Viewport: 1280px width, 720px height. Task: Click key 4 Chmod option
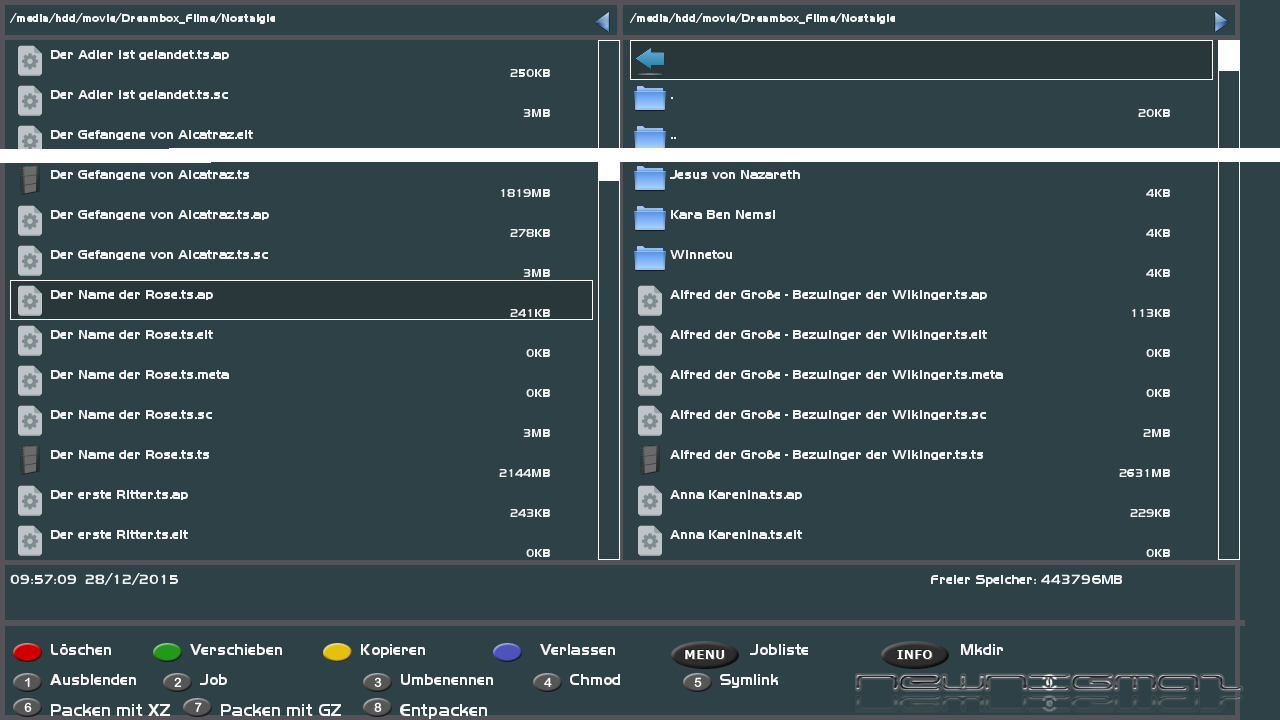547,682
